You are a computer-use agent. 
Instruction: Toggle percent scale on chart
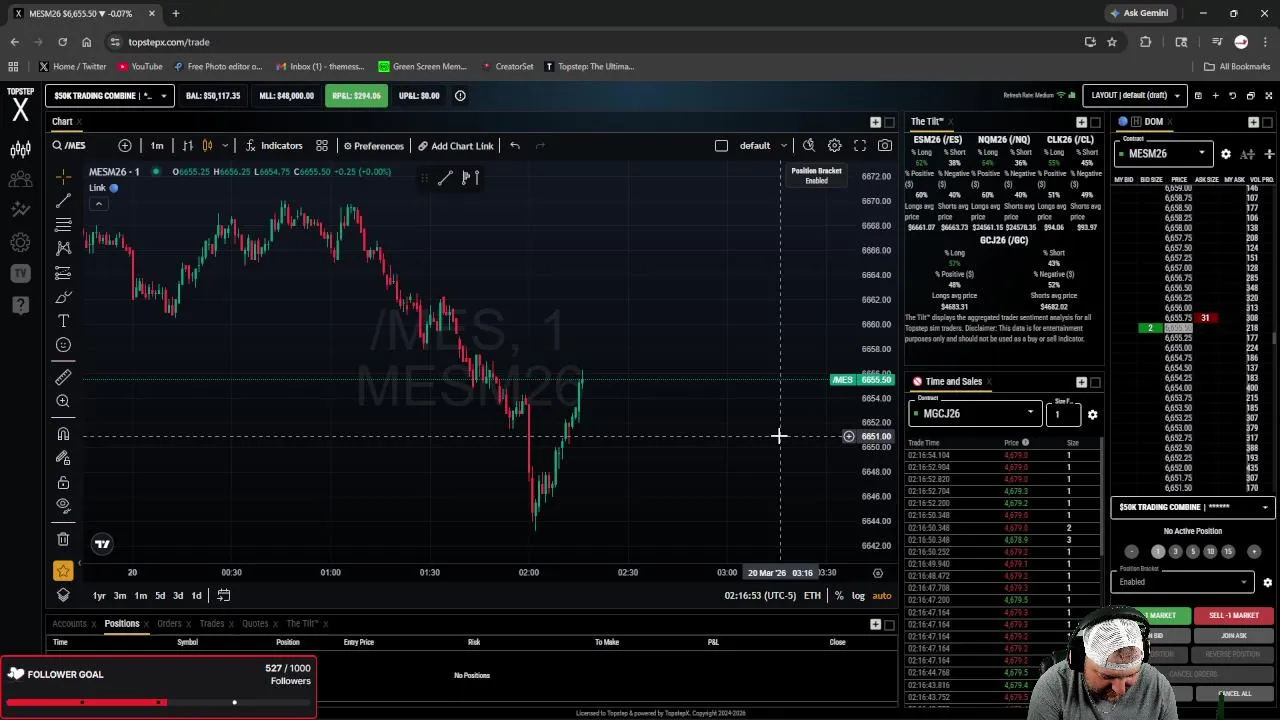839,596
